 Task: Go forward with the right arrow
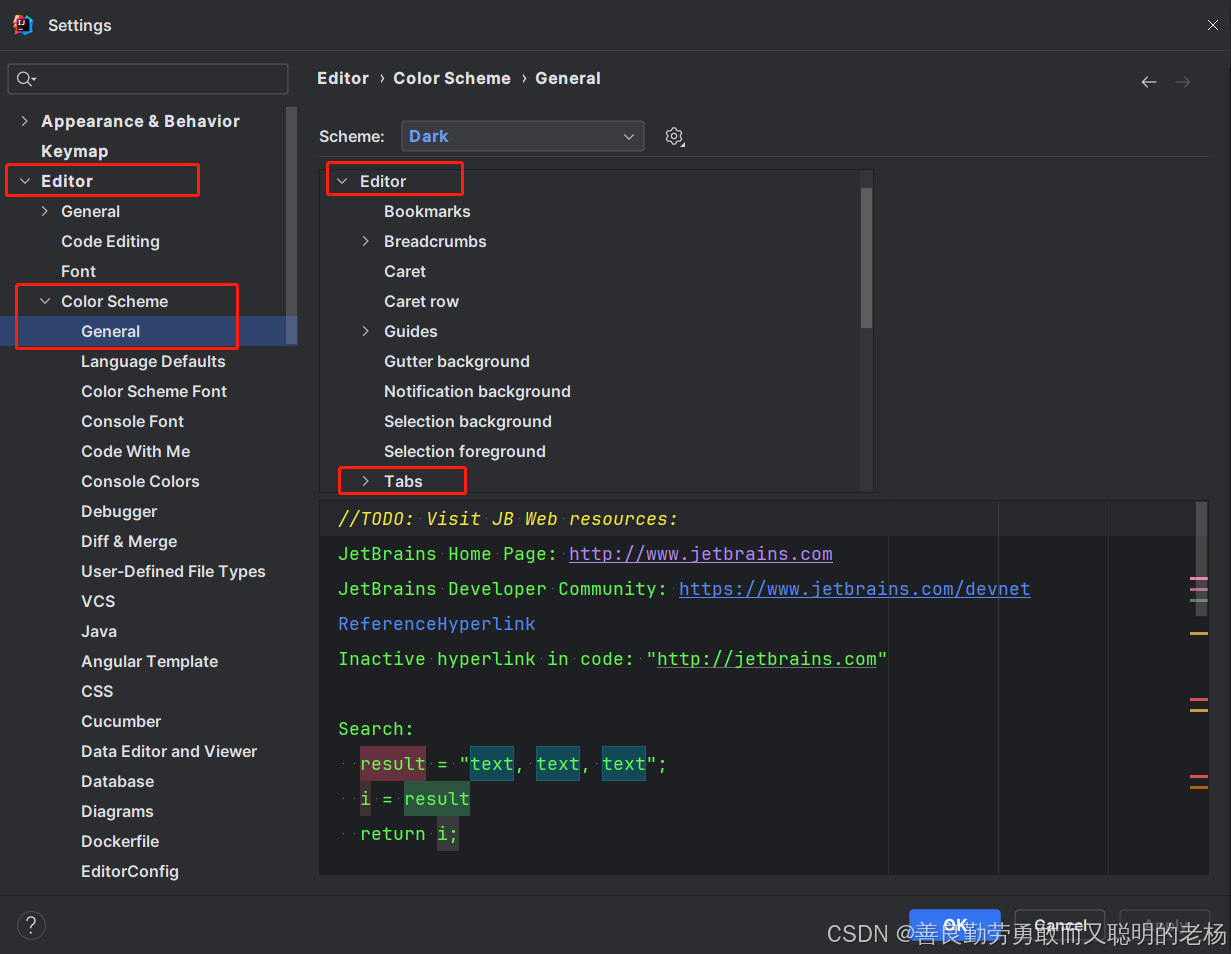tap(1183, 82)
